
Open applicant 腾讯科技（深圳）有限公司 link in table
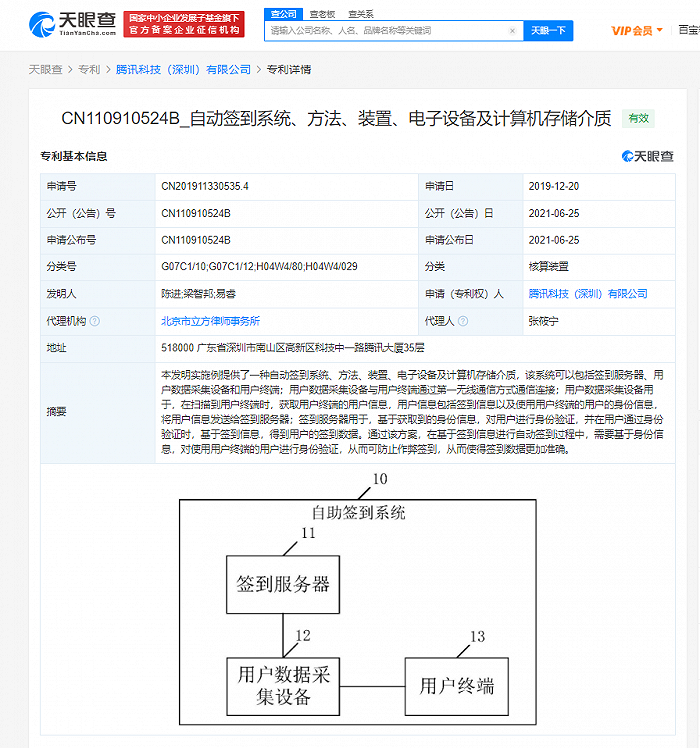coord(588,294)
